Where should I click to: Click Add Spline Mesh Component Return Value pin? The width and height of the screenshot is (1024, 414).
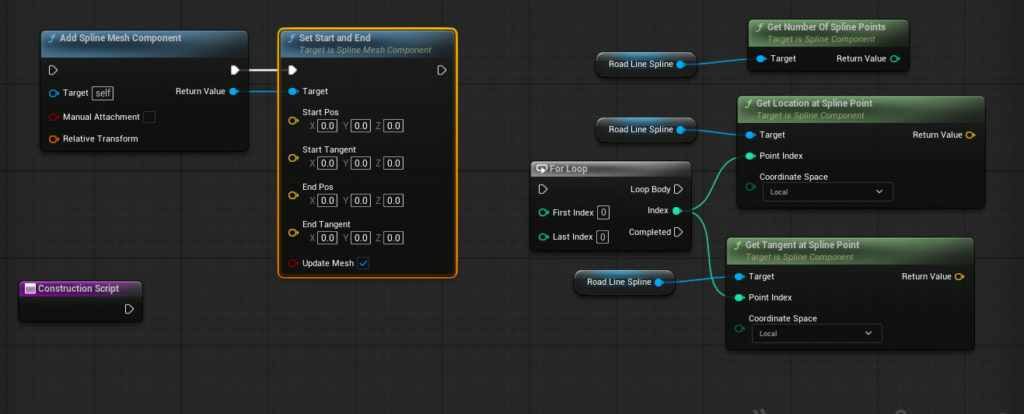pyautogui.click(x=233, y=92)
